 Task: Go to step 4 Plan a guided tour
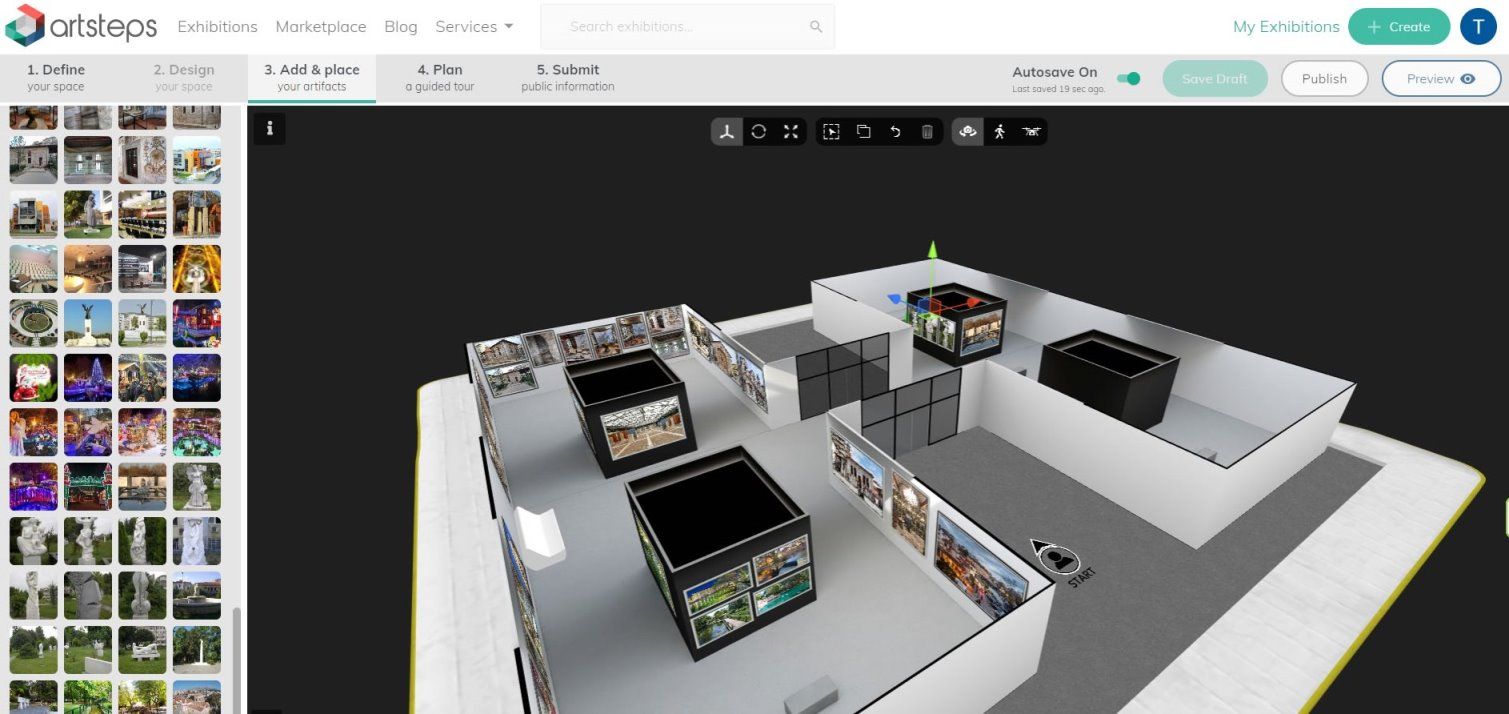pyautogui.click(x=440, y=78)
